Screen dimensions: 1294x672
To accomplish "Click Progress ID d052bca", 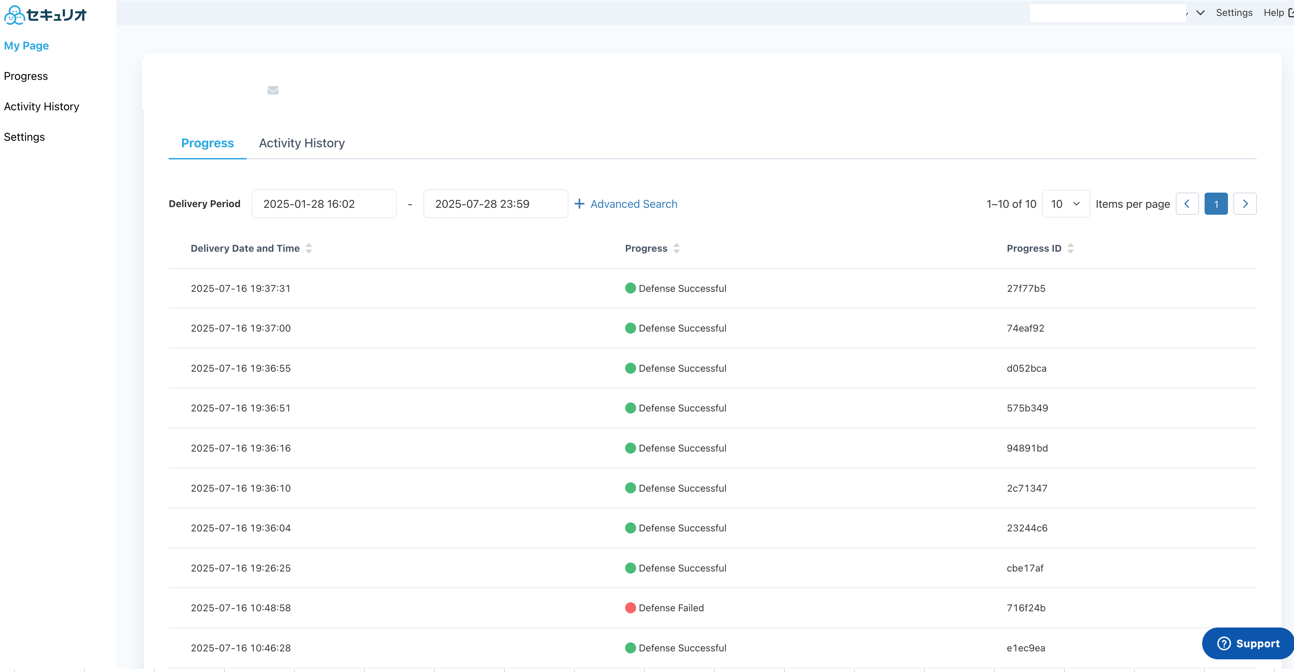I will click(x=1027, y=368).
